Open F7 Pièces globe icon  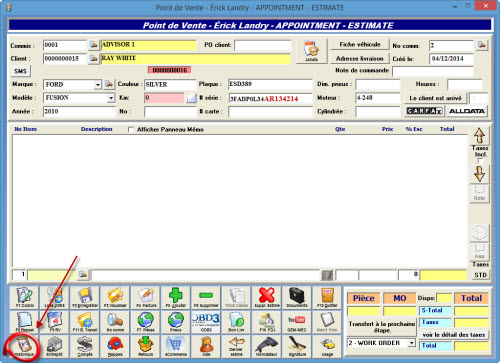point(146,322)
